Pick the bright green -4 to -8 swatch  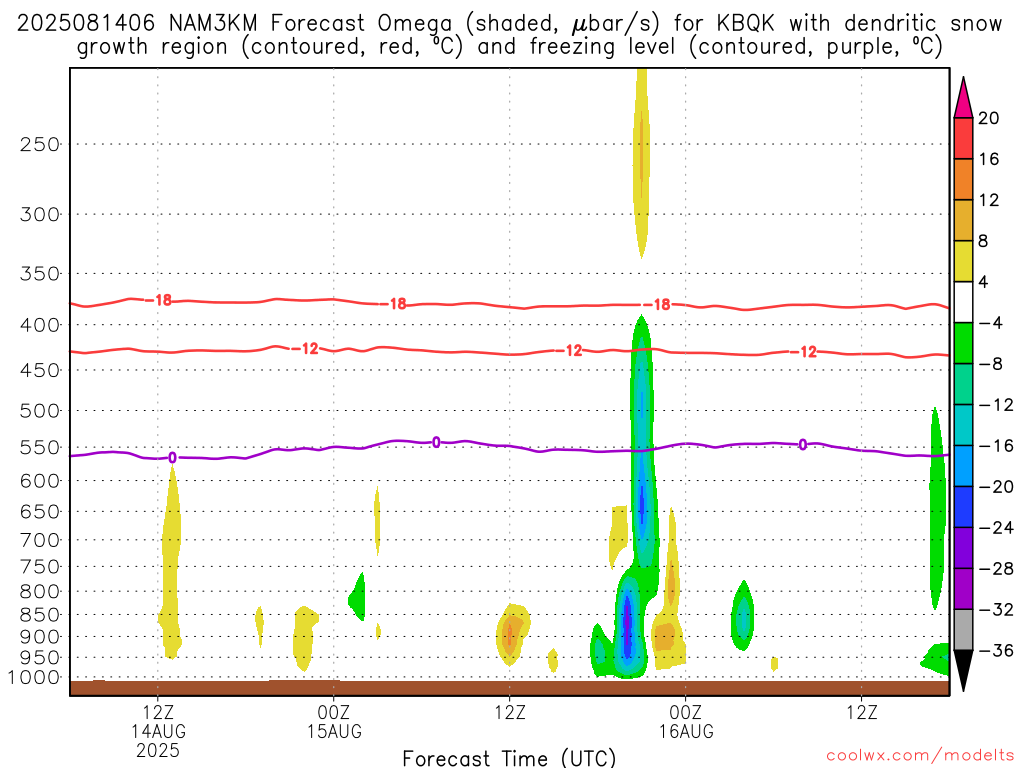(x=963, y=343)
